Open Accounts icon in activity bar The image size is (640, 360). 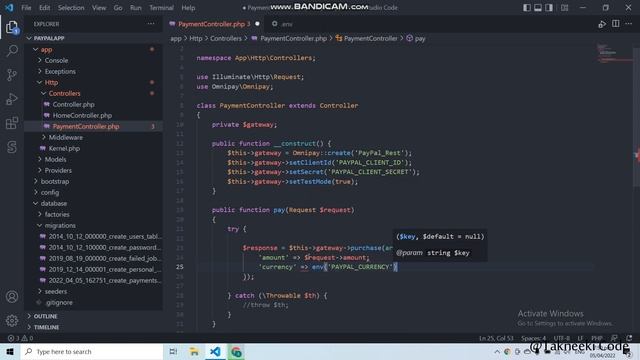coord(12,297)
